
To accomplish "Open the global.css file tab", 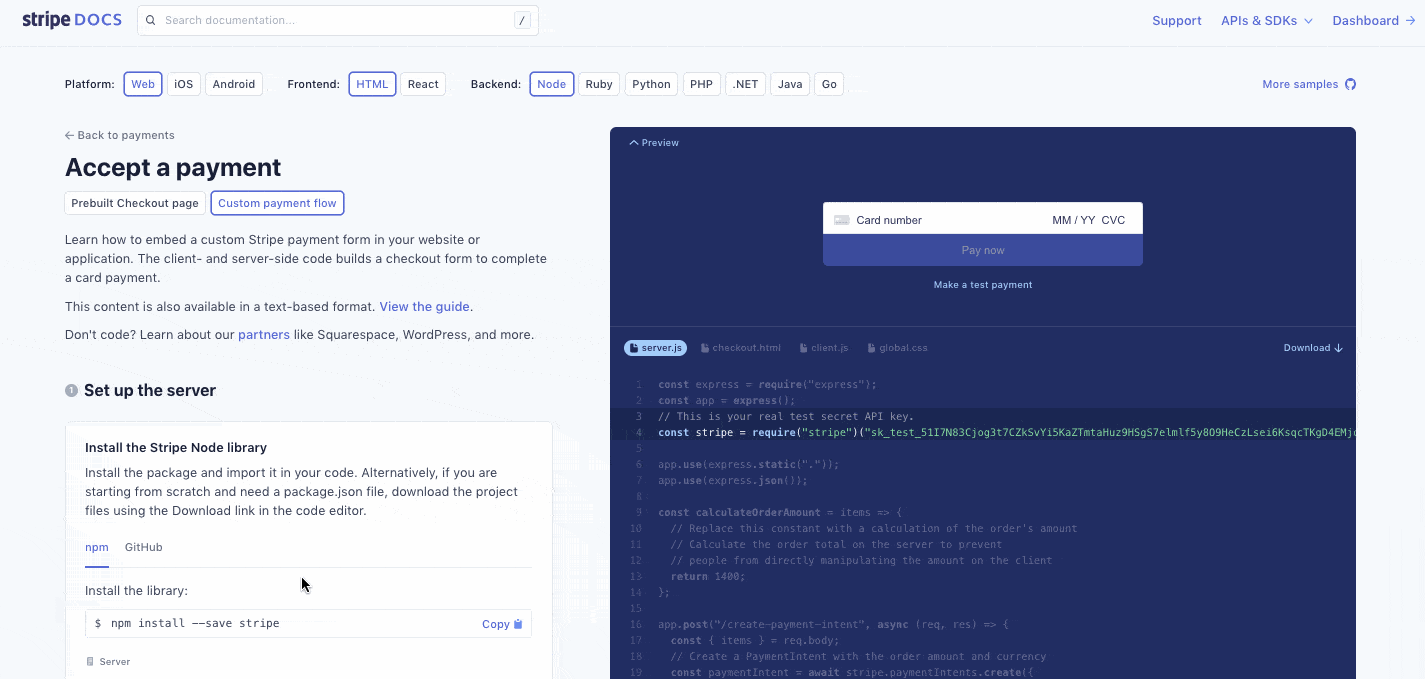I will pos(897,348).
